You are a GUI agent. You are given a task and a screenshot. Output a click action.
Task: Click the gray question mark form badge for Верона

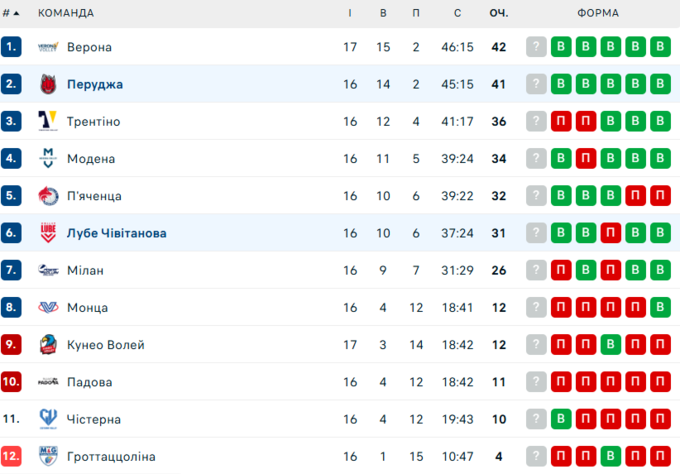(x=537, y=47)
